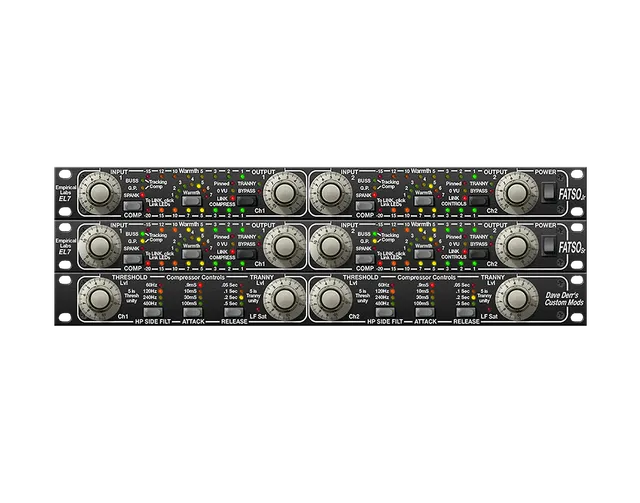
Task: Click the LINK CONTROLS LED on FATSO Sr
Action: pyautogui.click(x=465, y=252)
